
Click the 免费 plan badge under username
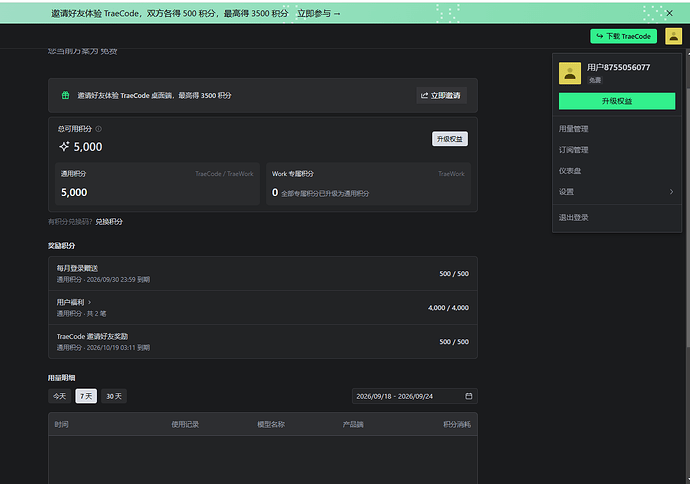(595, 80)
